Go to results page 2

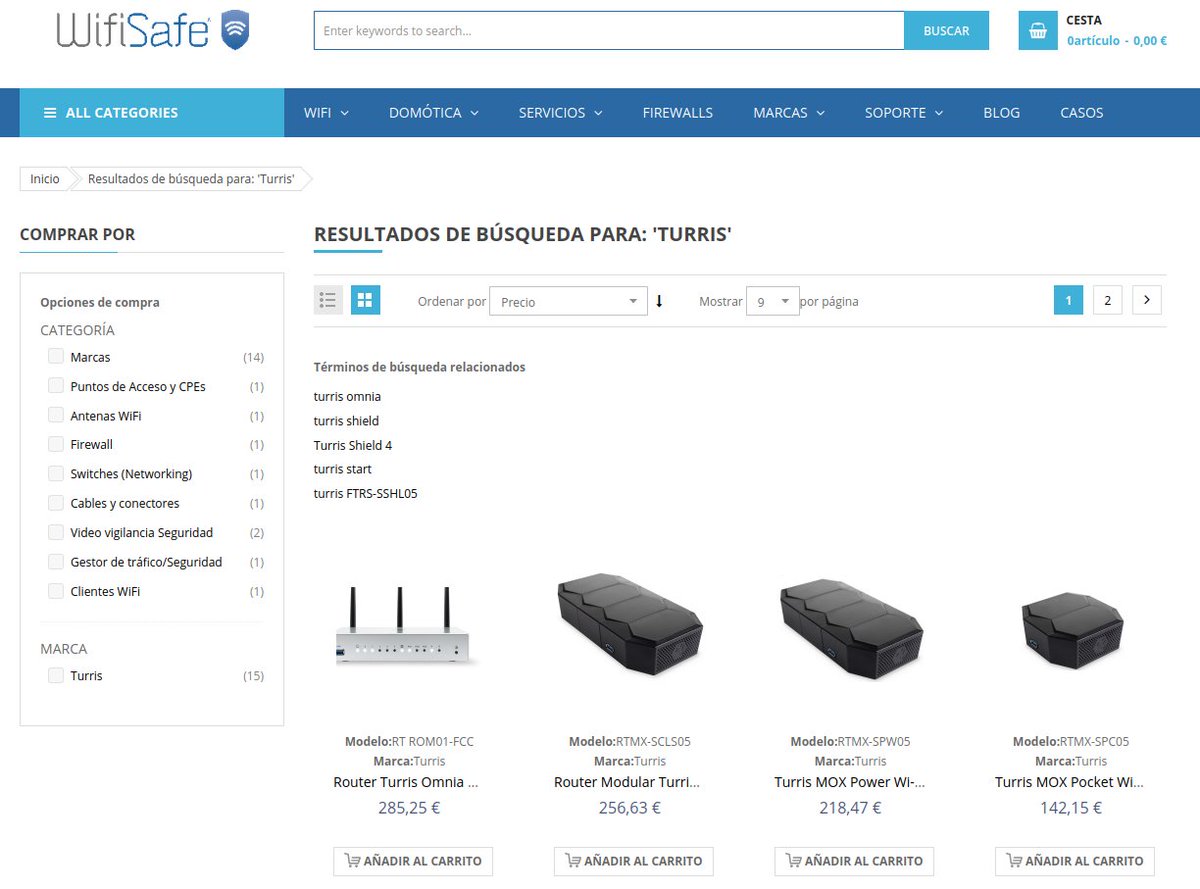1107,300
